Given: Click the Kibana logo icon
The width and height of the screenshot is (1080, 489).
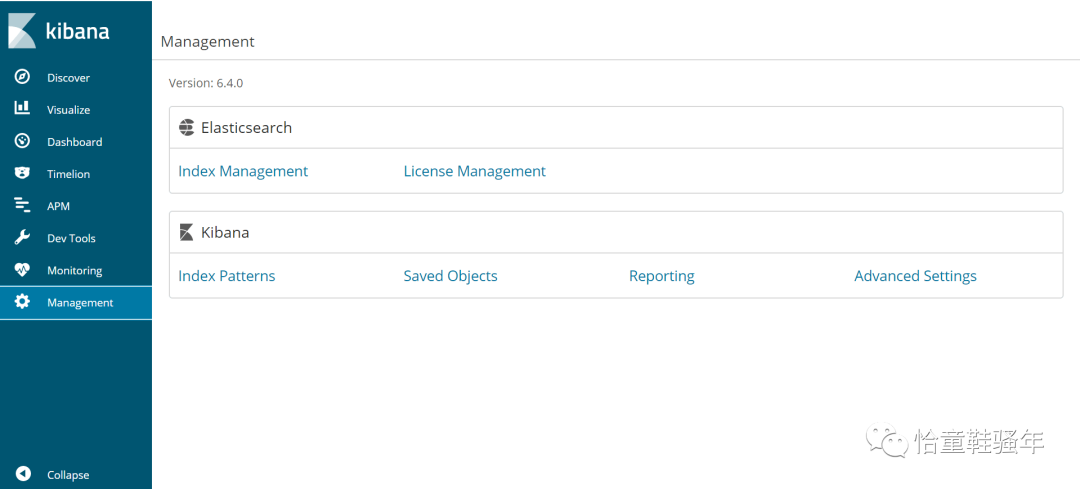Looking at the screenshot, I should [x=22, y=32].
